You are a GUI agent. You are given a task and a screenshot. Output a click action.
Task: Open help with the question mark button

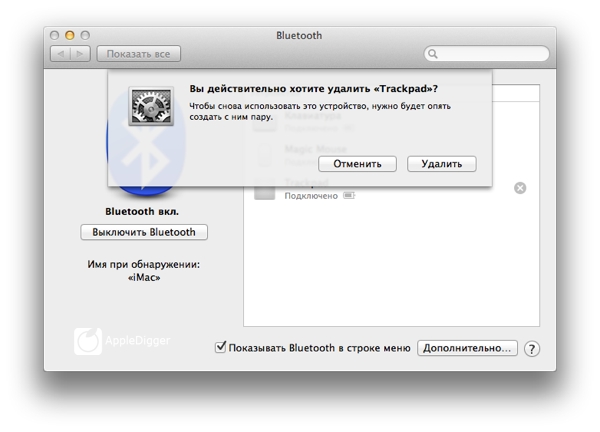click(532, 349)
